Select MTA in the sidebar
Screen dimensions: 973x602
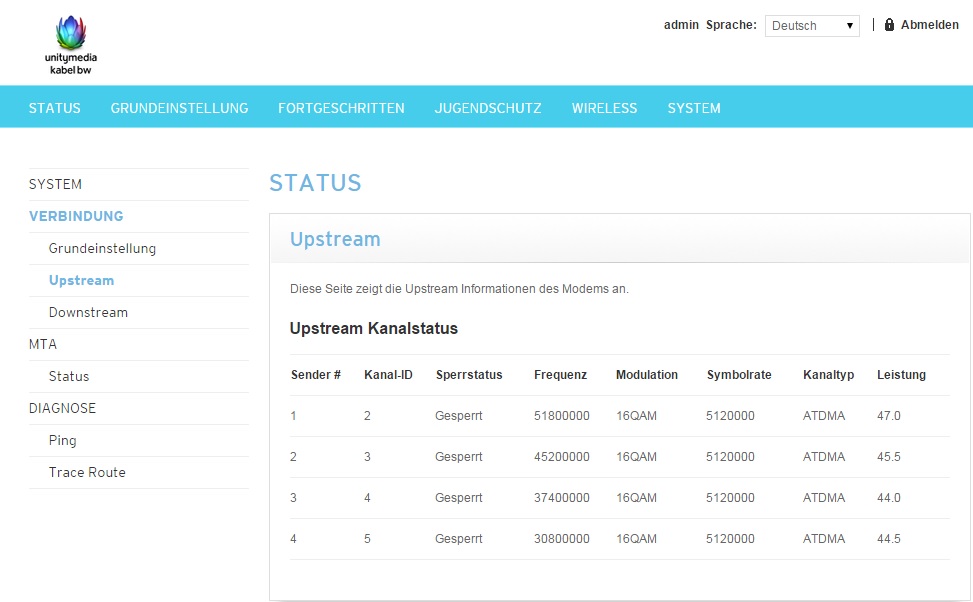point(43,344)
